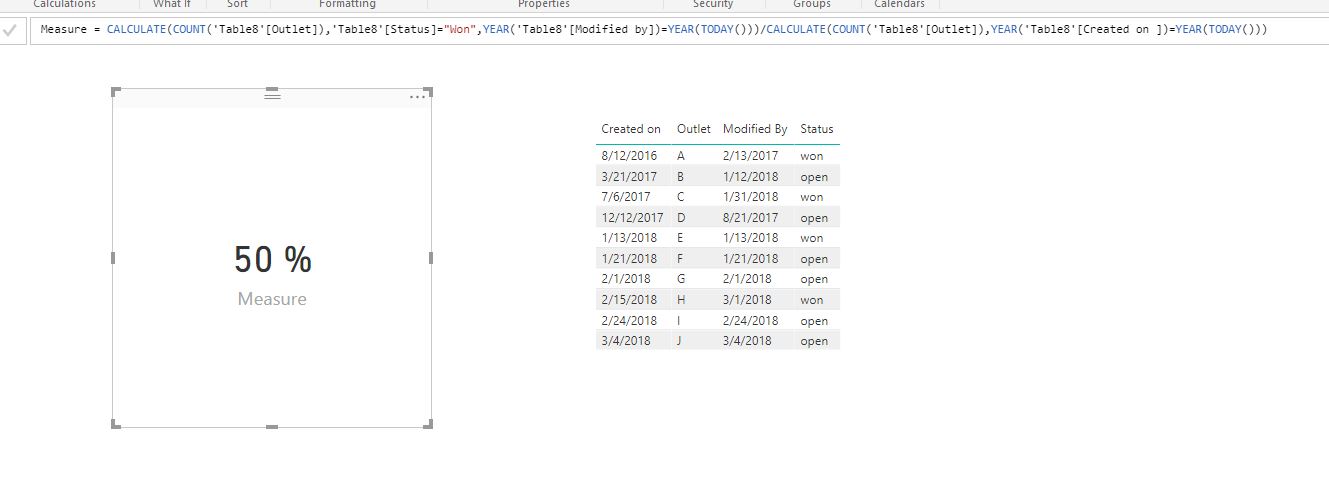Screen dimensions: 1329x485
Task: Select the 2/1/2018 Created on cell
Action: pos(626,279)
